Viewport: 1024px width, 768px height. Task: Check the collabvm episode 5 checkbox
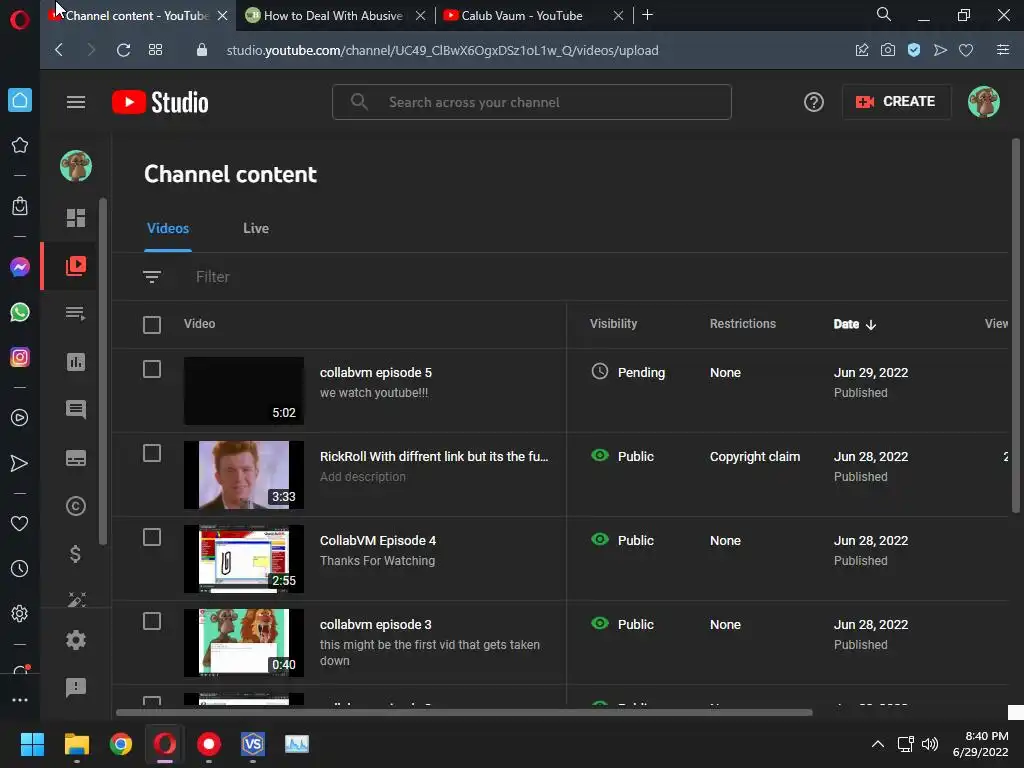pos(152,369)
